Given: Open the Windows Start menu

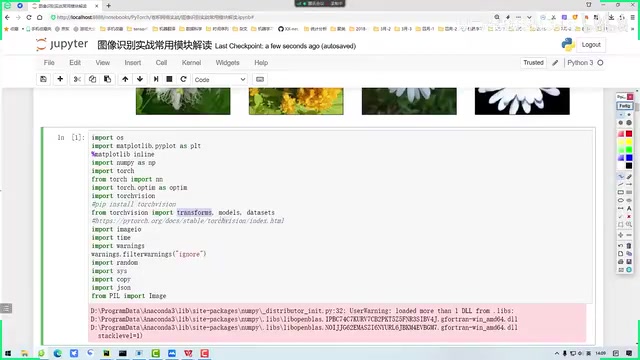Looking at the screenshot, I should 8,353.
